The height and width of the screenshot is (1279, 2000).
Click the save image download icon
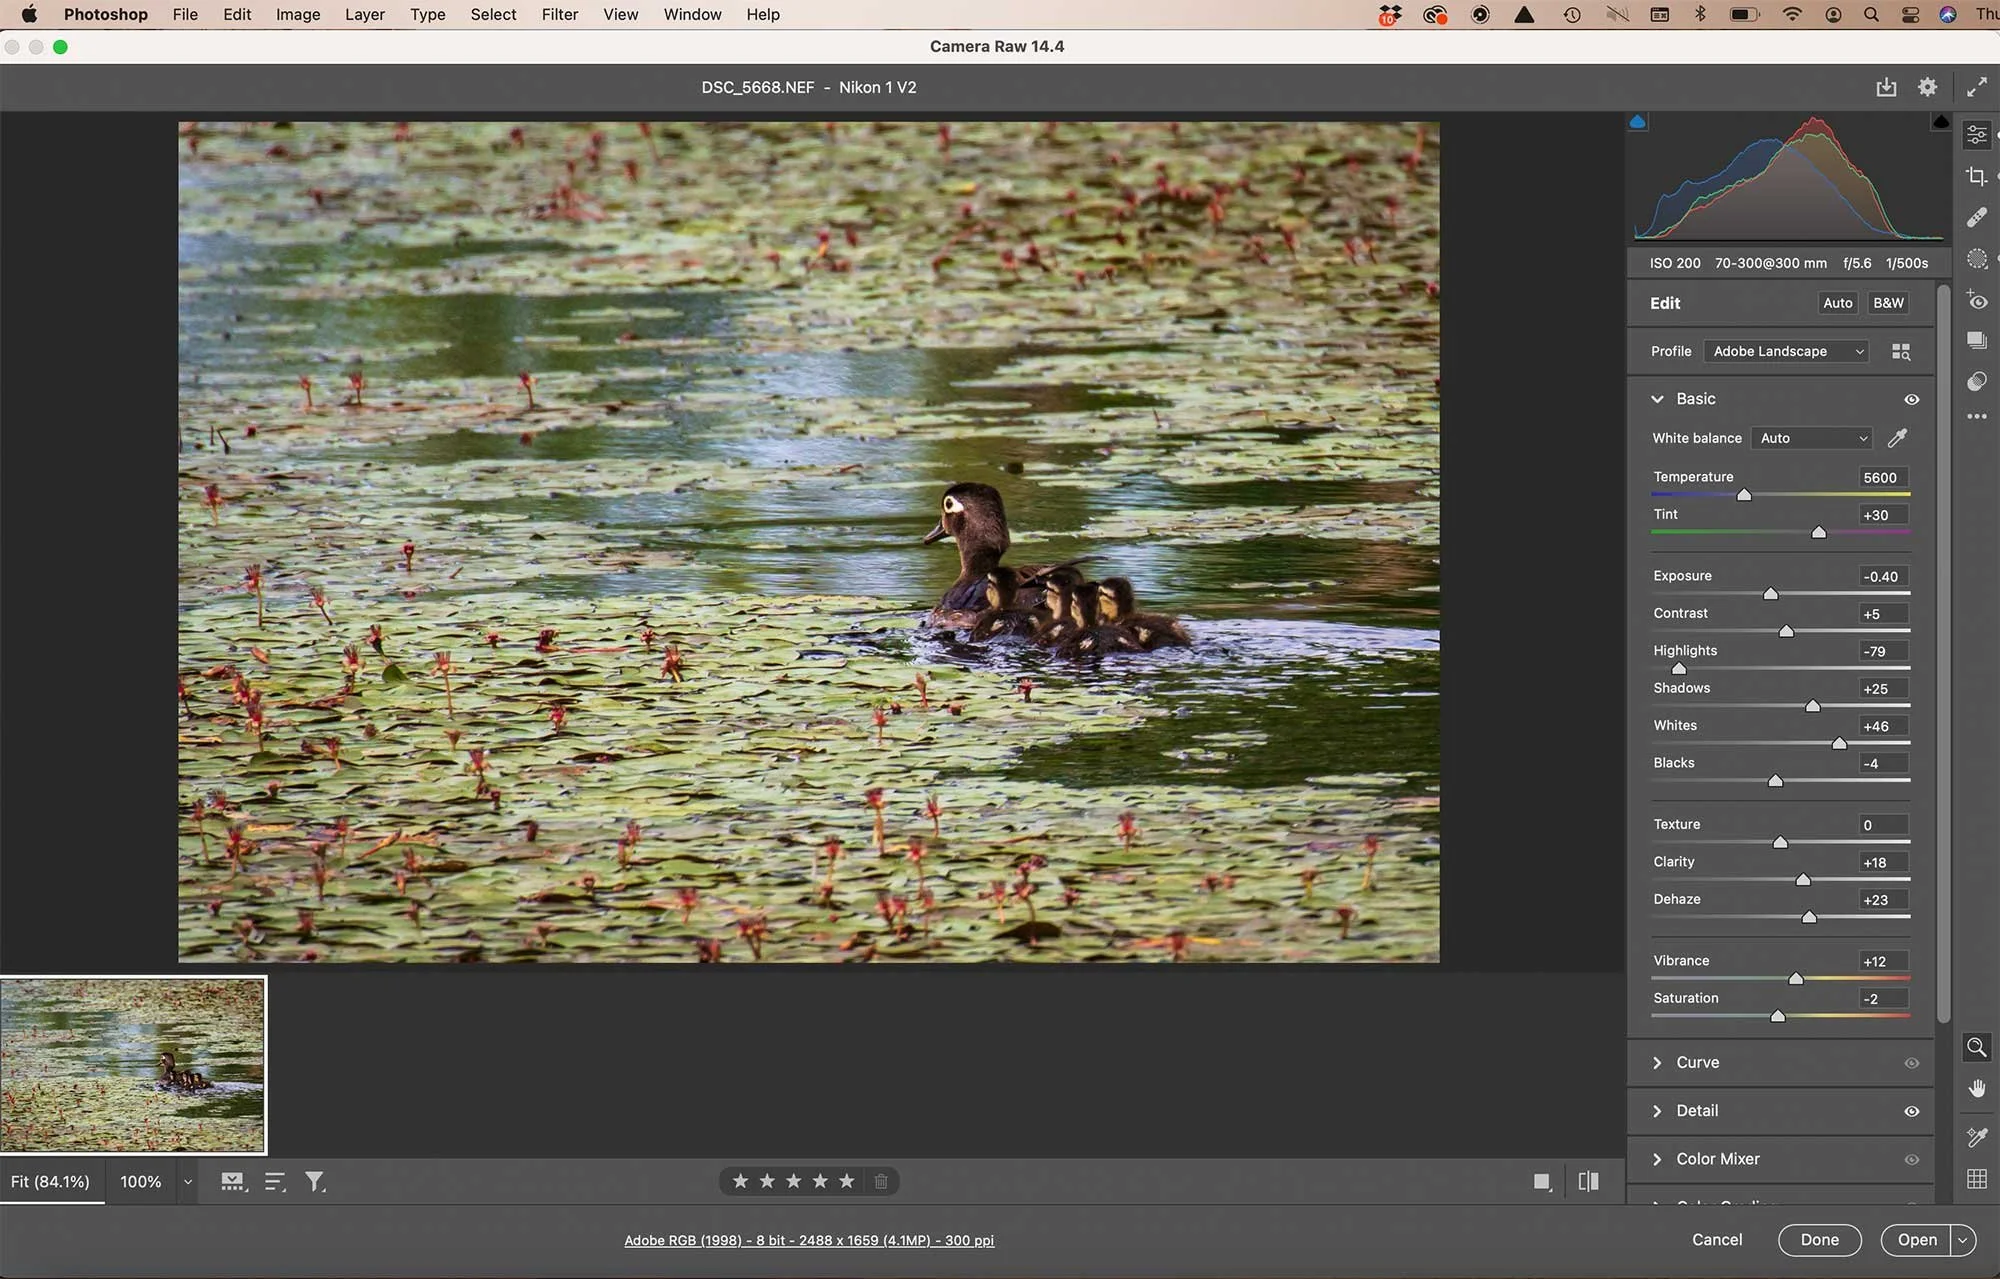[x=1886, y=87]
